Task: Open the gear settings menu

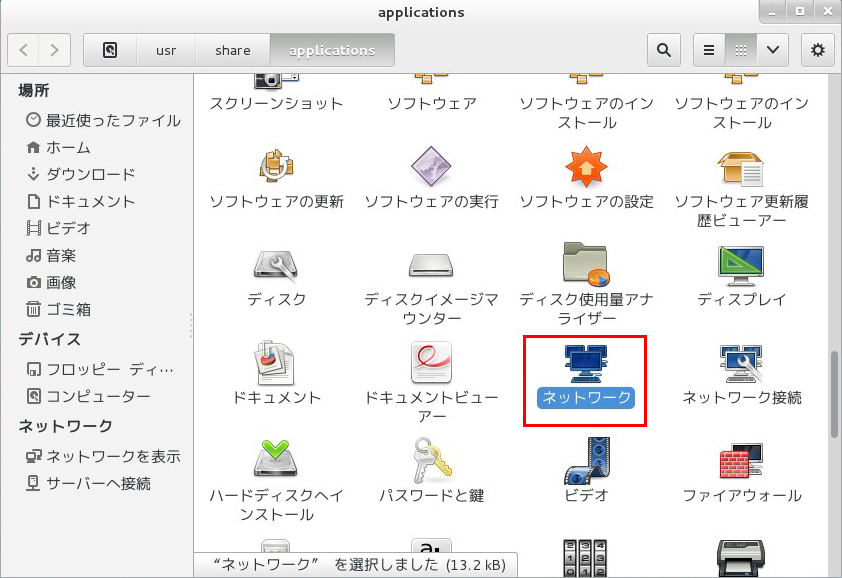Action: 818,50
